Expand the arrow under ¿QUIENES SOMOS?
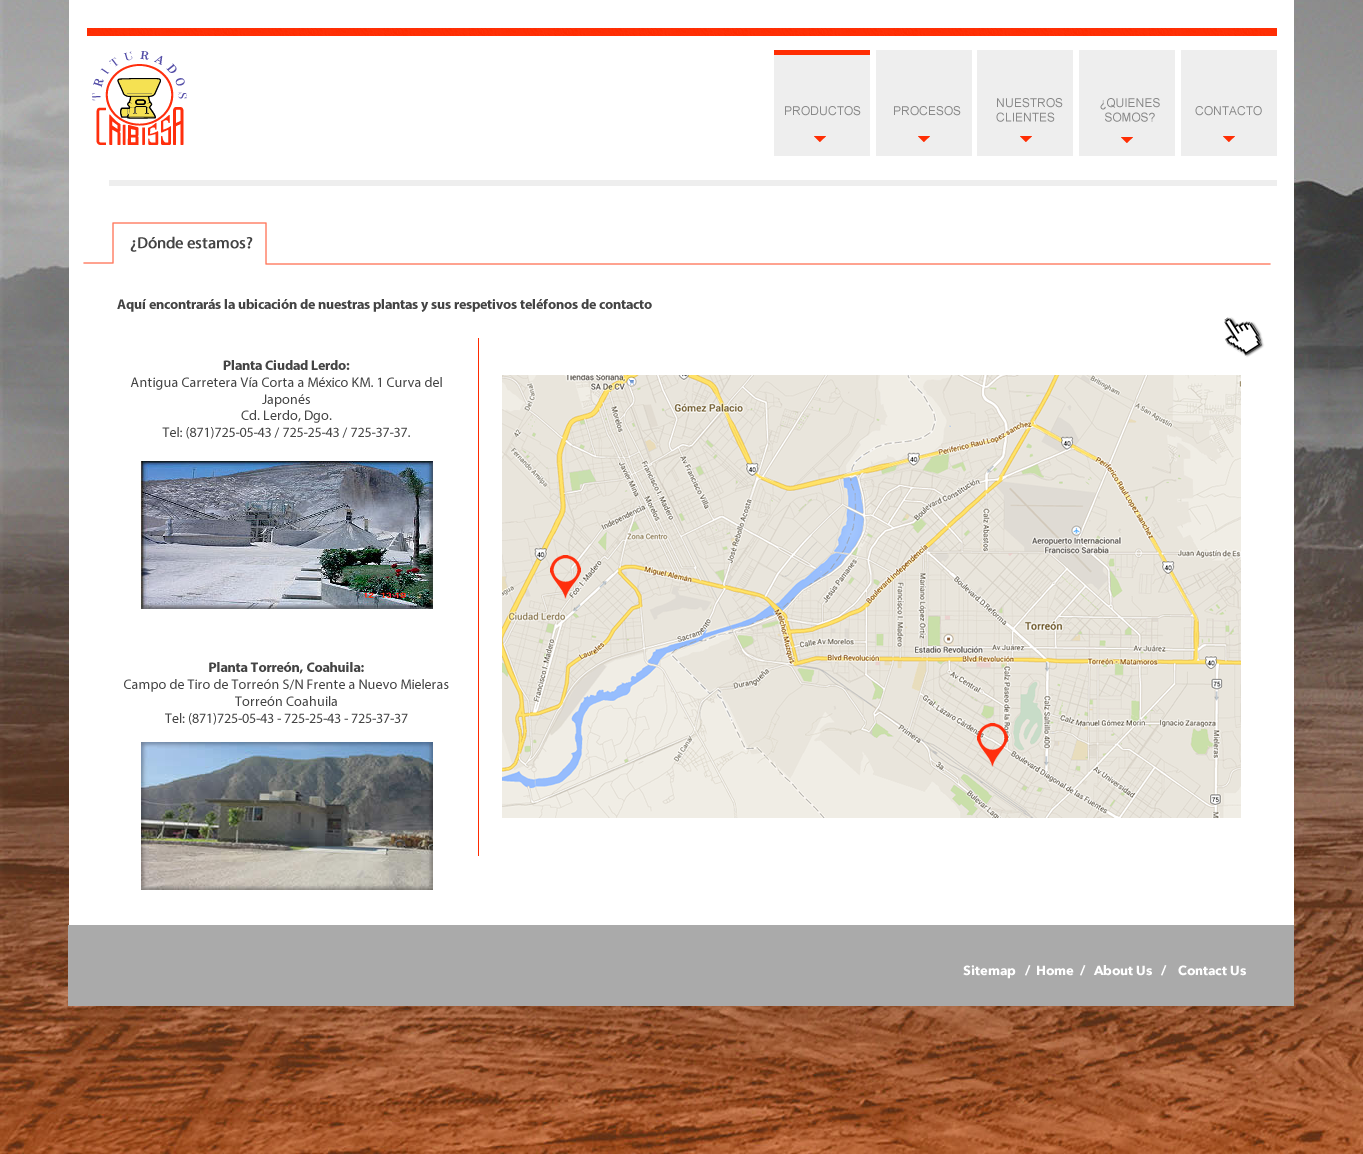Image resolution: width=1363 pixels, height=1154 pixels. click(x=1127, y=139)
